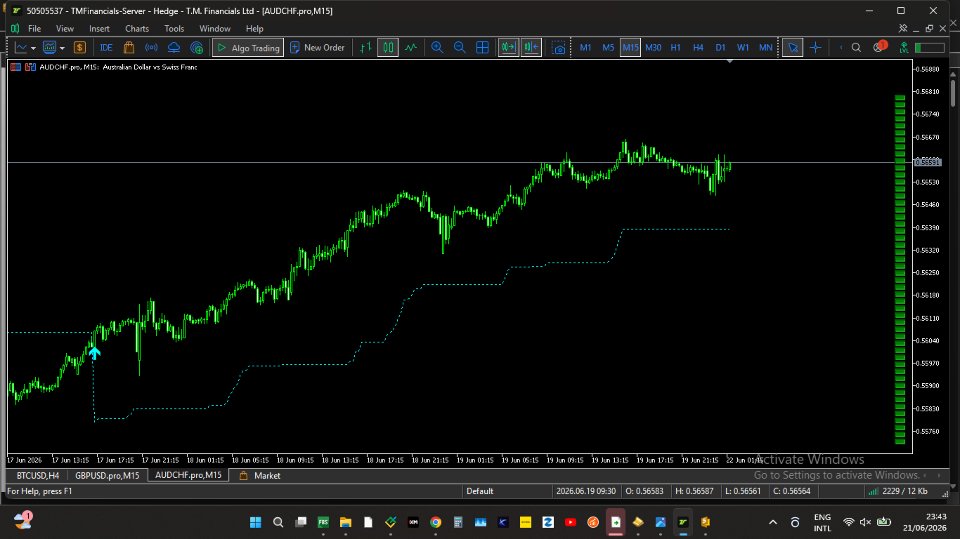Expand the indicators list dropdown arrow
The height and width of the screenshot is (539, 960).
62,48
